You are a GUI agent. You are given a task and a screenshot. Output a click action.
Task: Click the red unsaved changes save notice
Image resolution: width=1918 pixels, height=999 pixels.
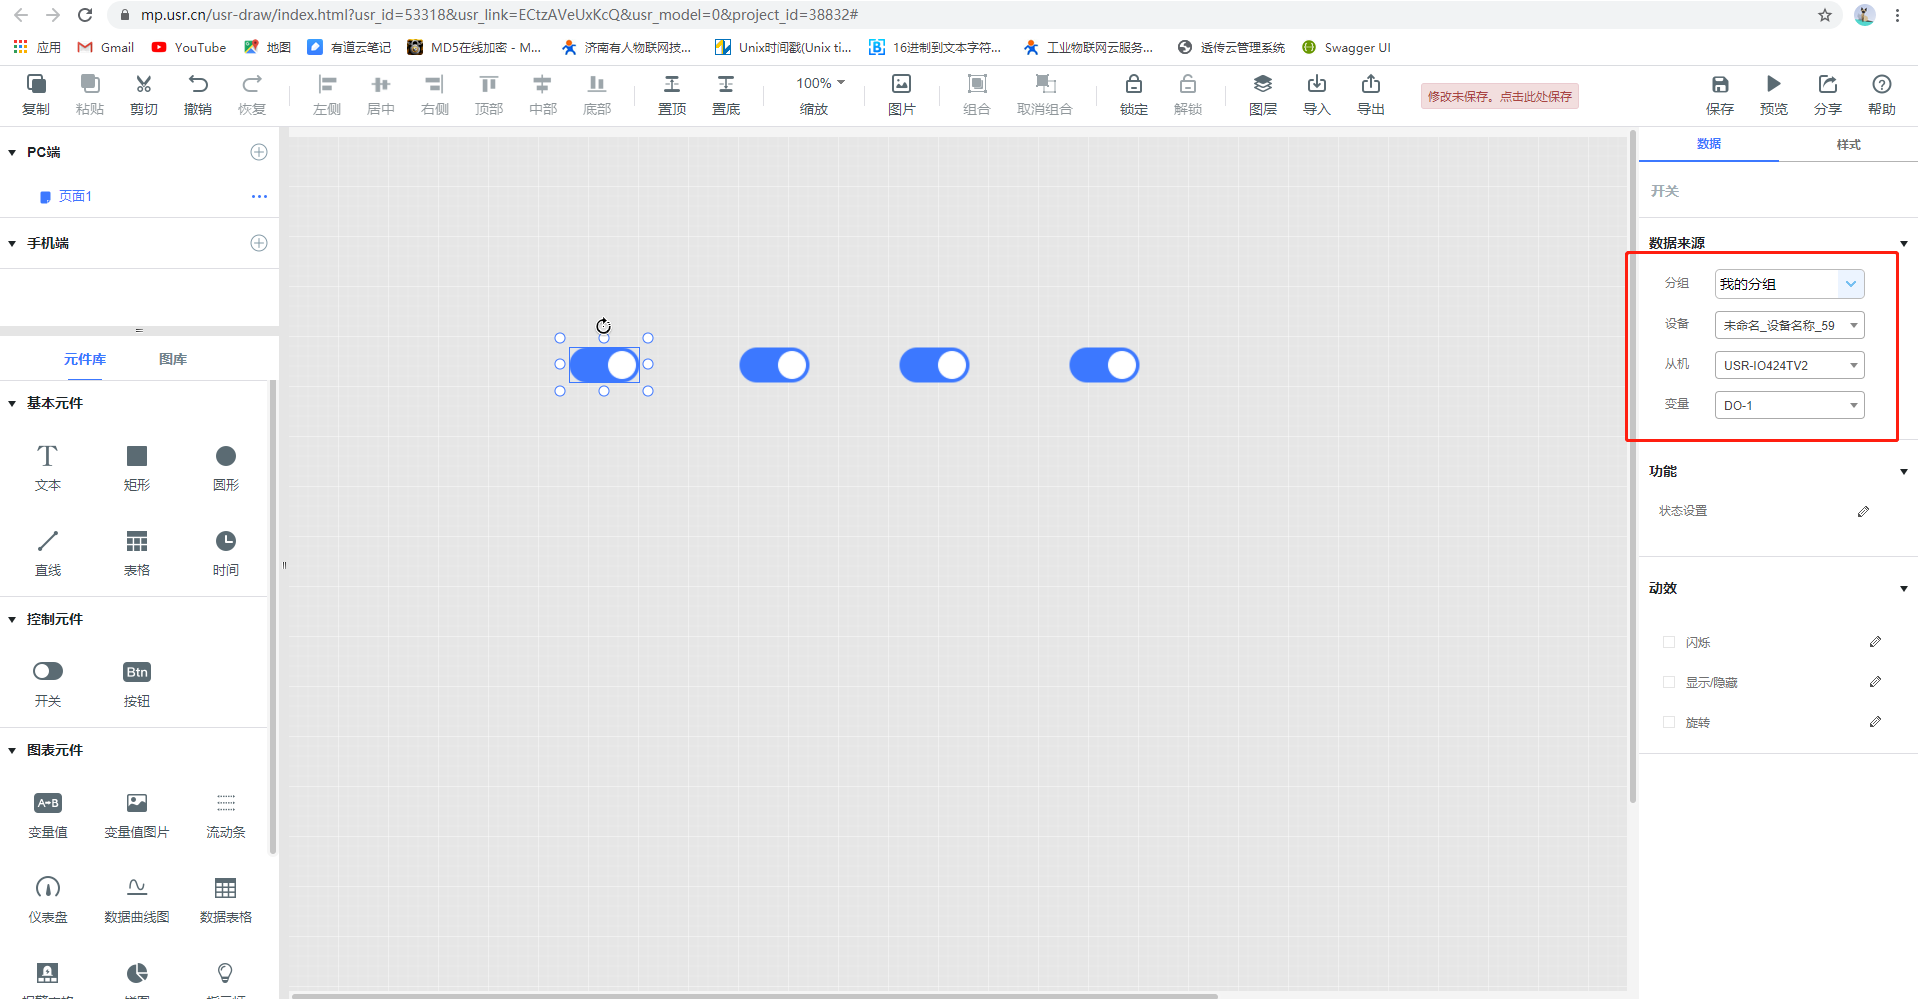tap(1499, 96)
